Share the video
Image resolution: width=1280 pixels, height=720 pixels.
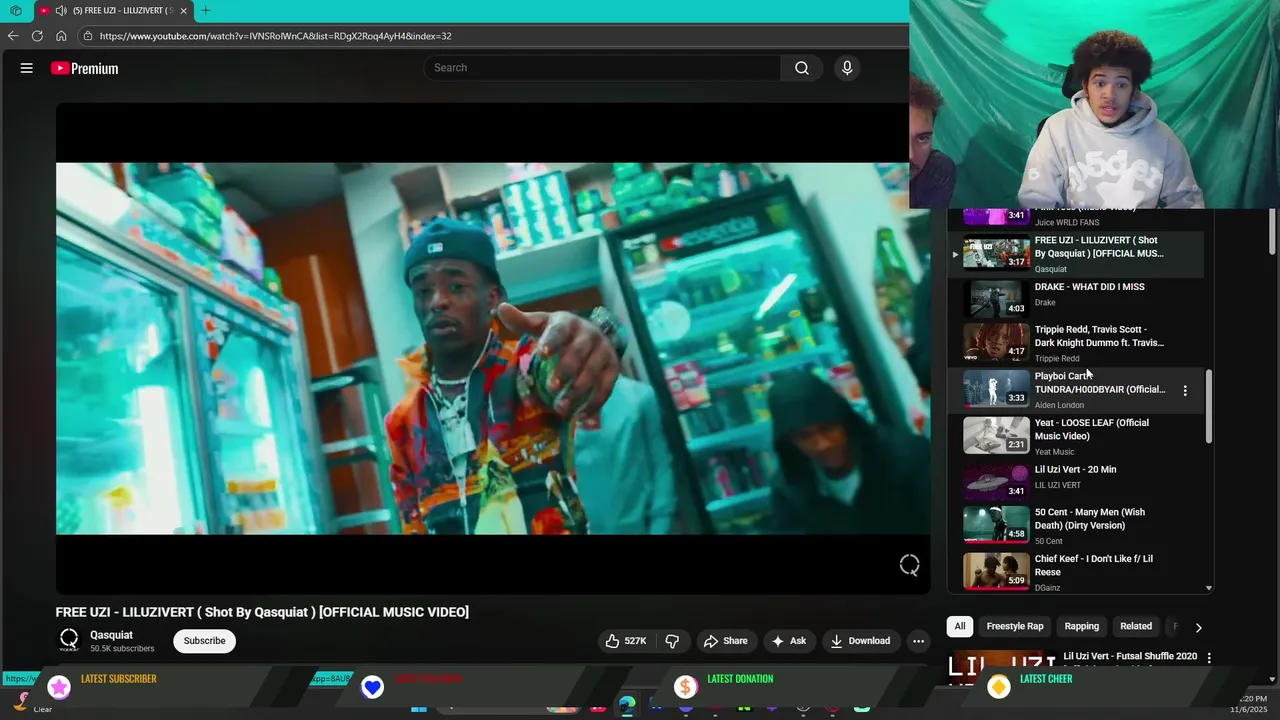725,641
